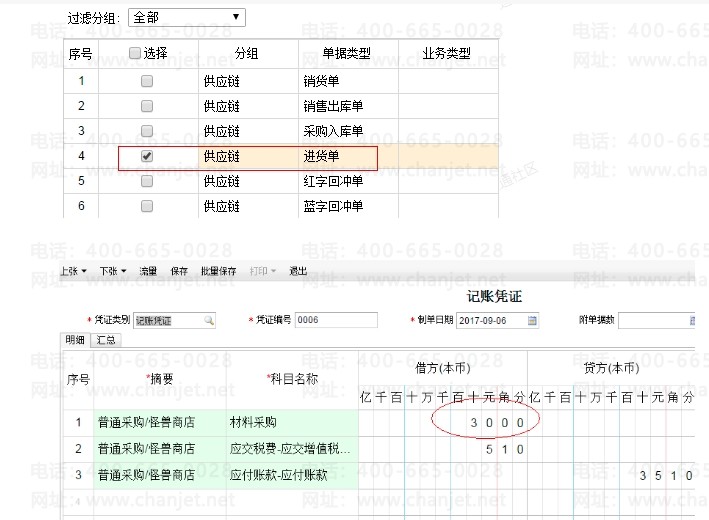709x520 pixels.
Task: Click 退出 to exit the voucher
Action: 298,271
